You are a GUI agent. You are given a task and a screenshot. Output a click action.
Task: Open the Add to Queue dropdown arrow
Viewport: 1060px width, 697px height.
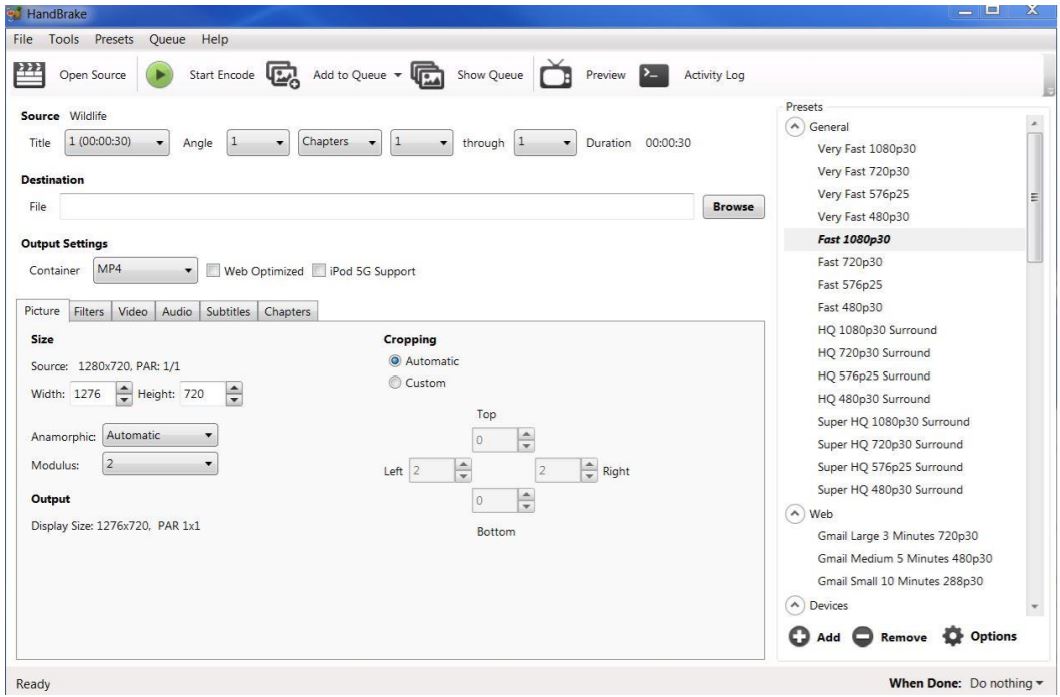(398, 75)
